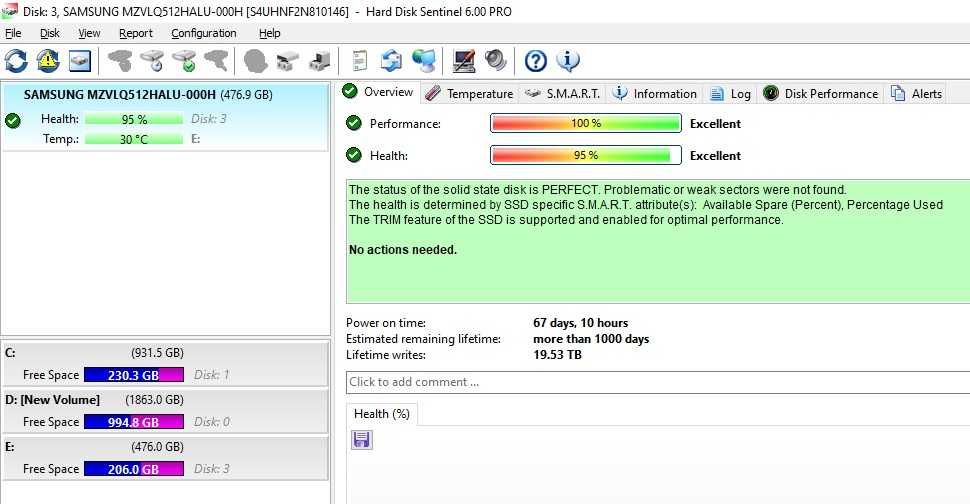Viewport: 970px width, 504px height.
Task: Click the disk-with-clock test toolbar icon
Action: coord(152,61)
